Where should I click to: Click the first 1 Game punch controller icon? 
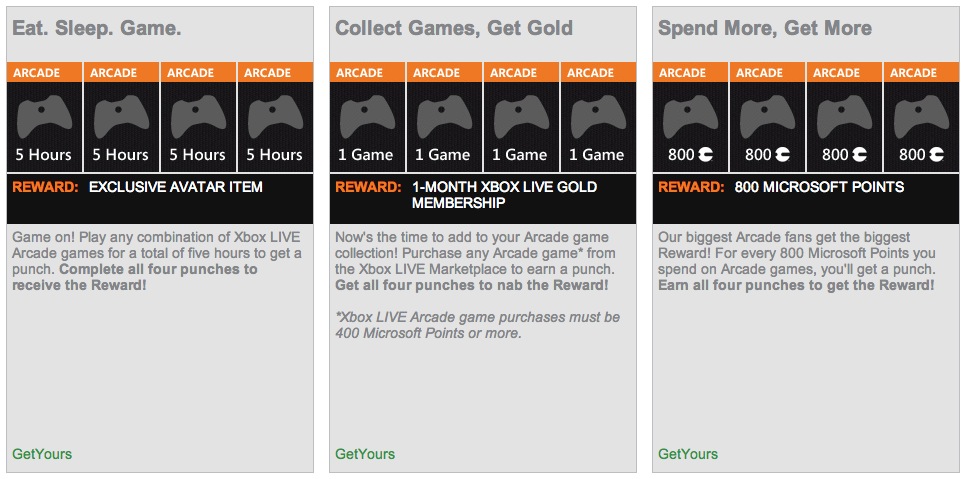click(x=367, y=116)
